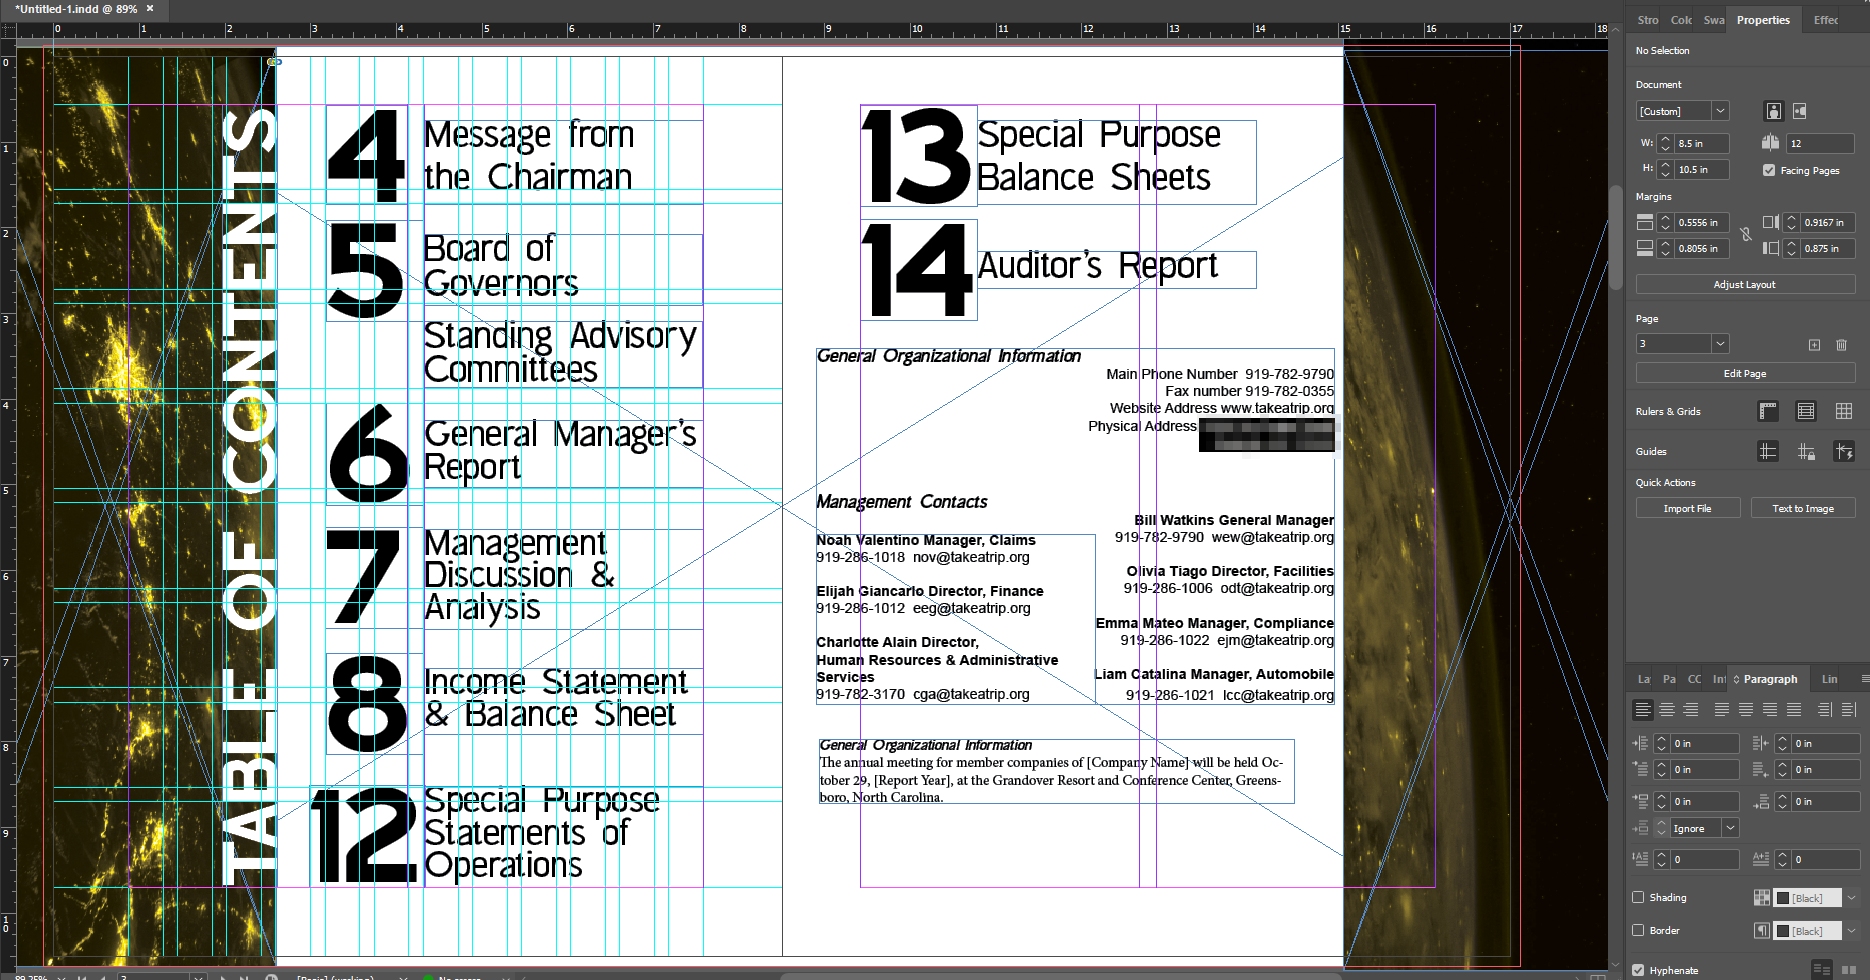Open the [Custom] document preset dropdown
Screen dimensions: 1870x980
[1720, 111]
